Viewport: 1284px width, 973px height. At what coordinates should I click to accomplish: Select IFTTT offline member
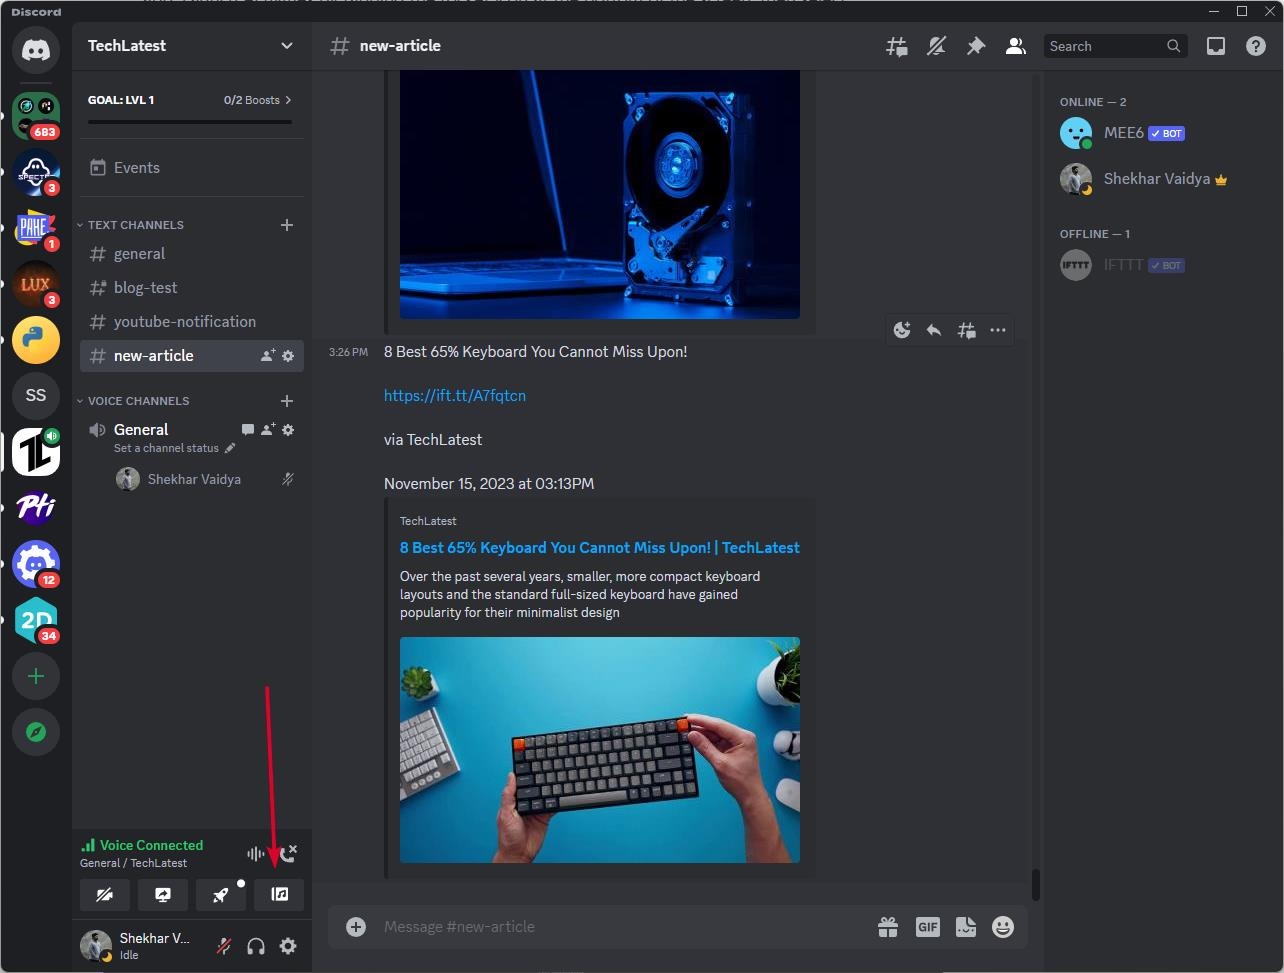1158,265
